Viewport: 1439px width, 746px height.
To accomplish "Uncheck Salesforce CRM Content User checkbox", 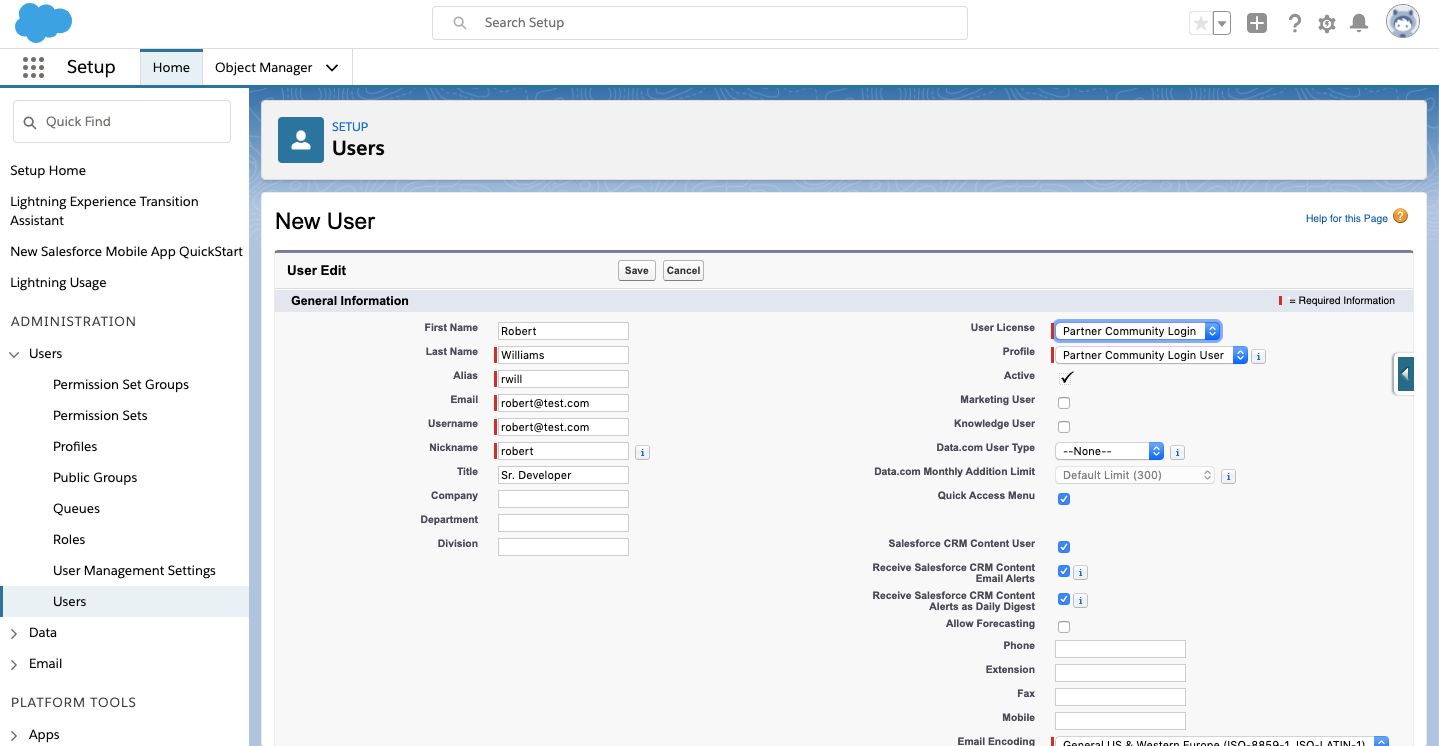I will [x=1064, y=547].
